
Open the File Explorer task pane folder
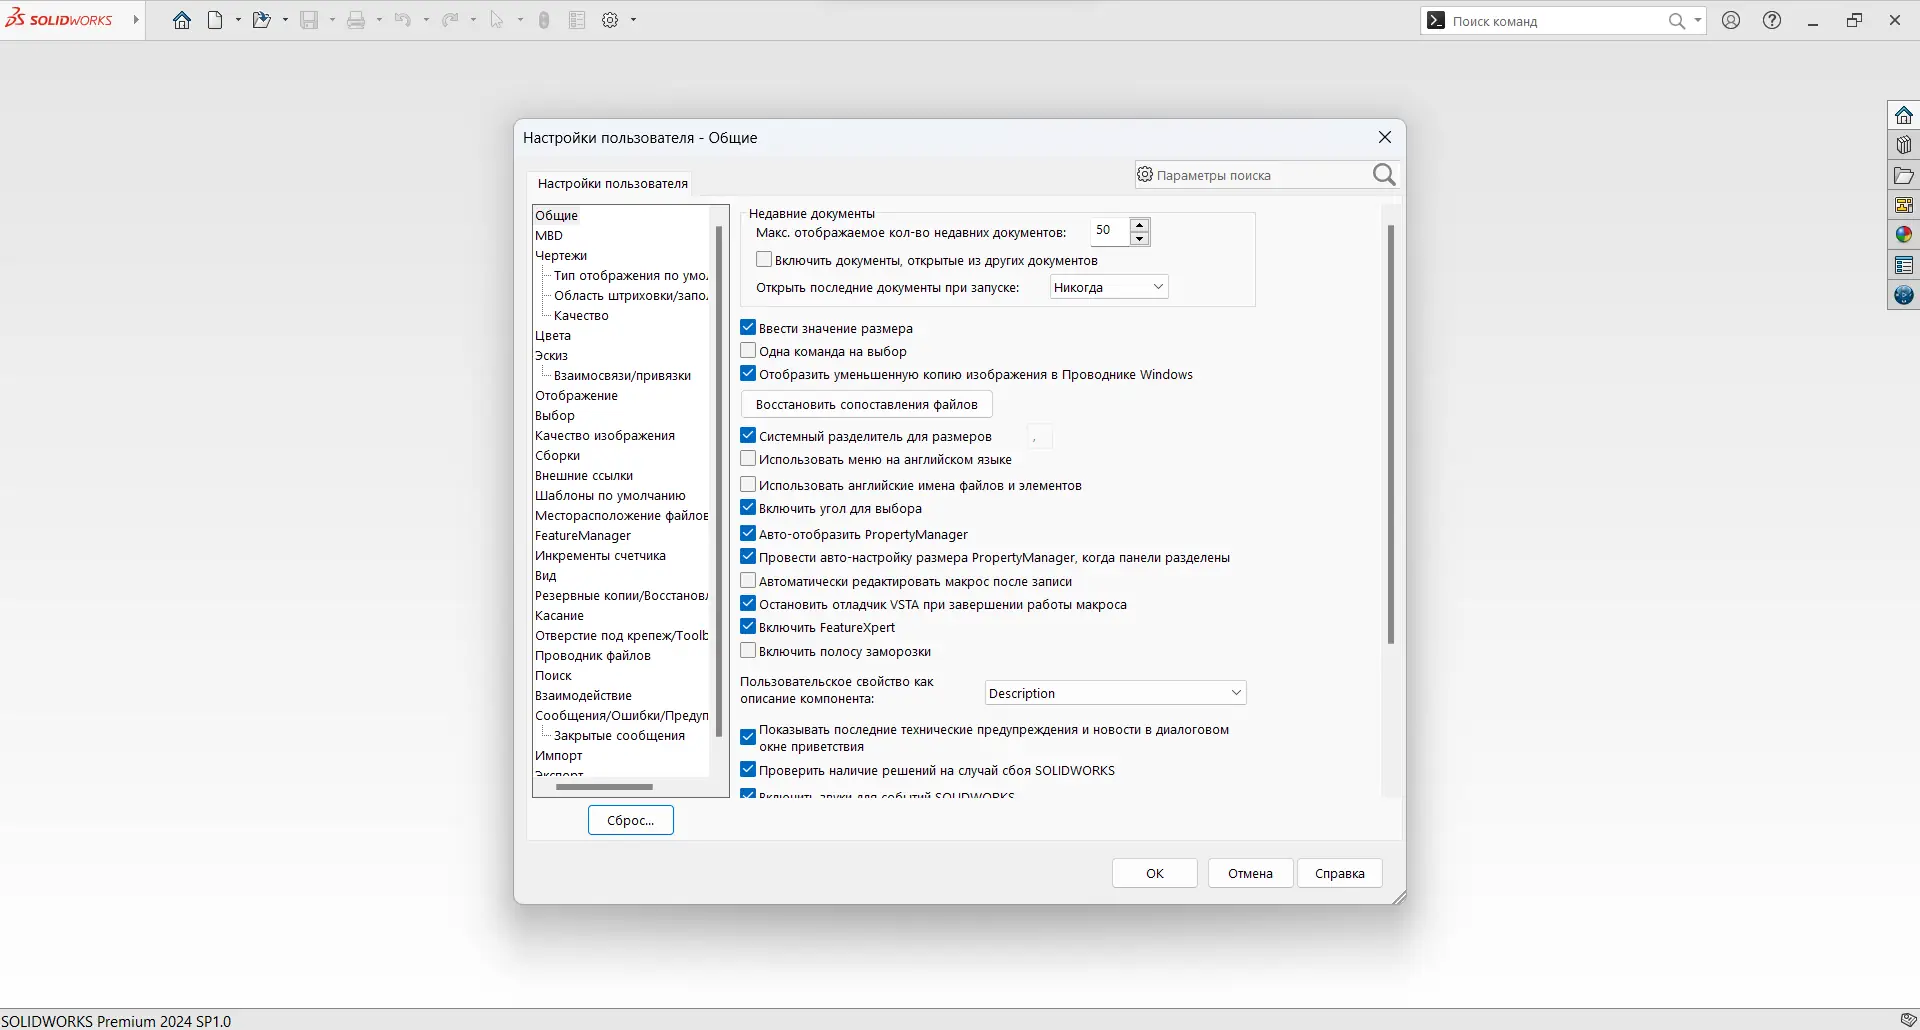pyautogui.click(x=1904, y=175)
